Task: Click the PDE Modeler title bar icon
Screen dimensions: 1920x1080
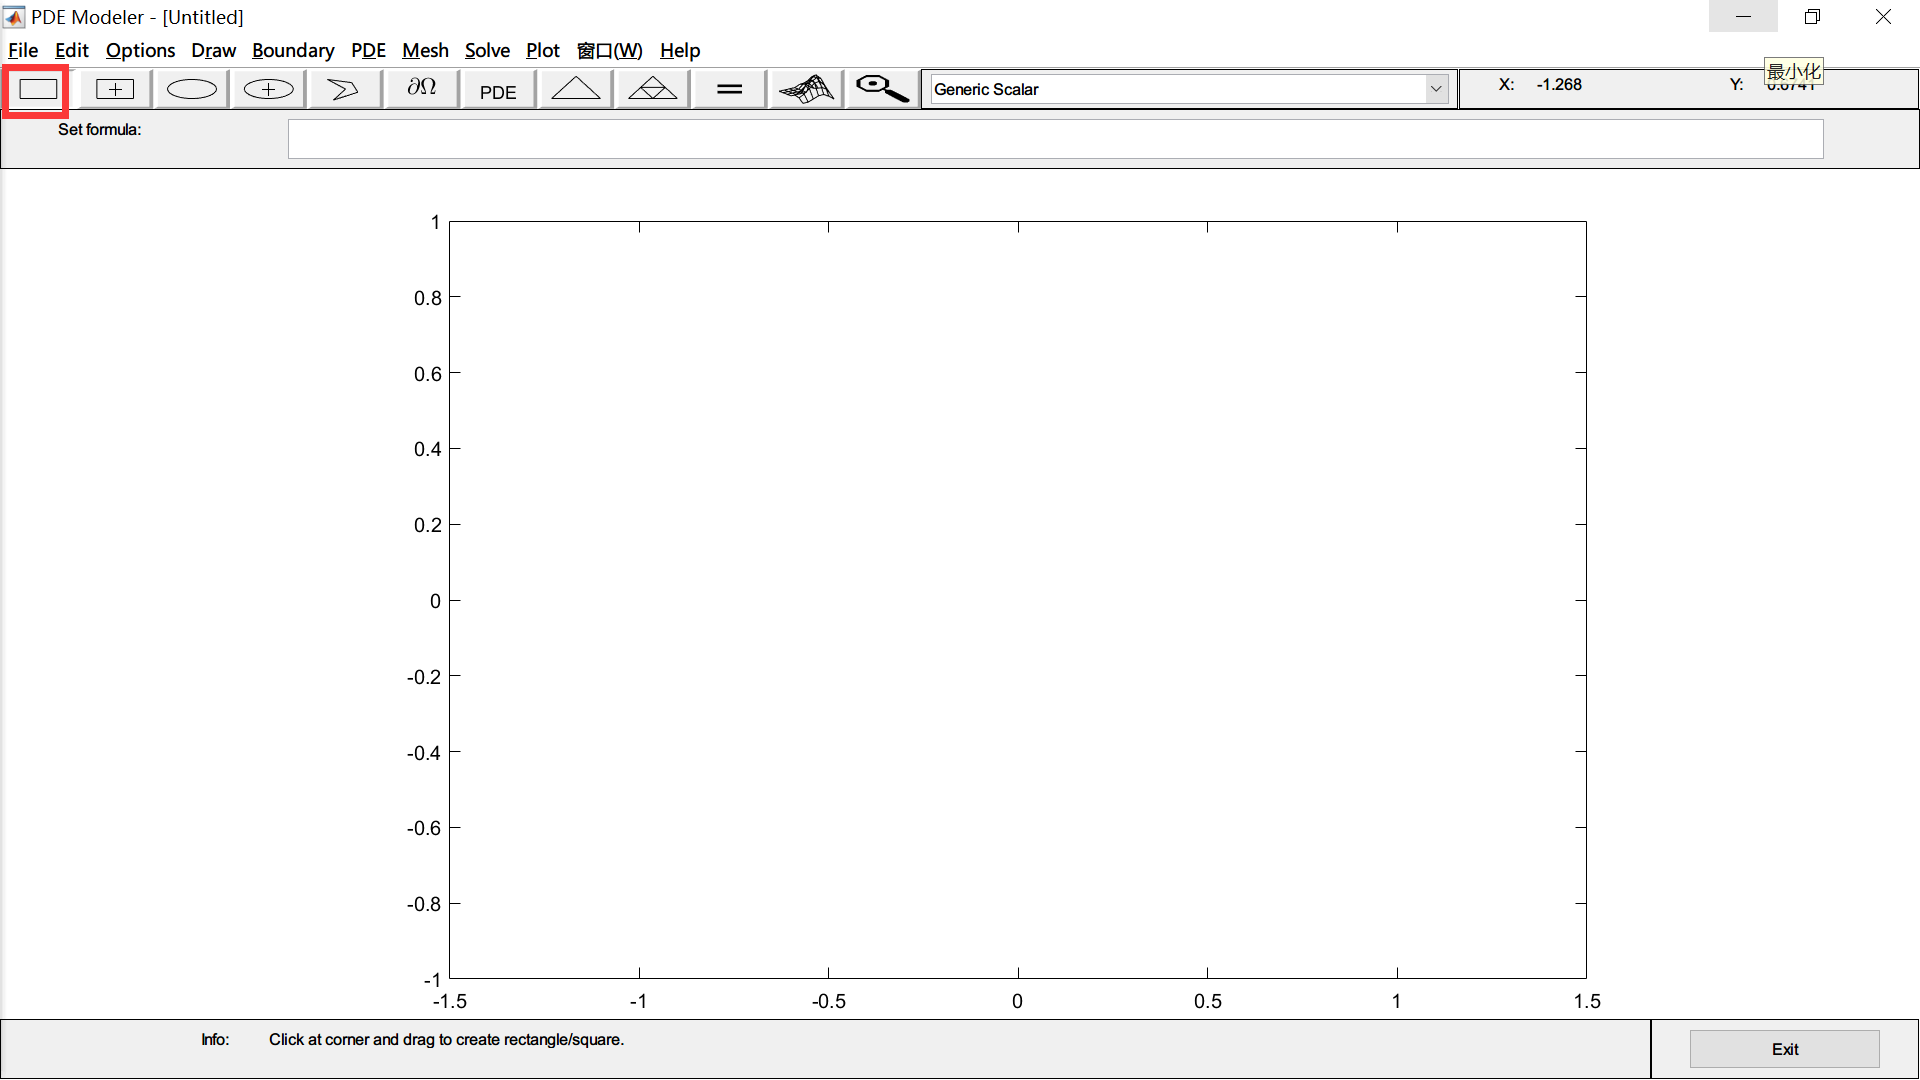Action: (x=14, y=16)
